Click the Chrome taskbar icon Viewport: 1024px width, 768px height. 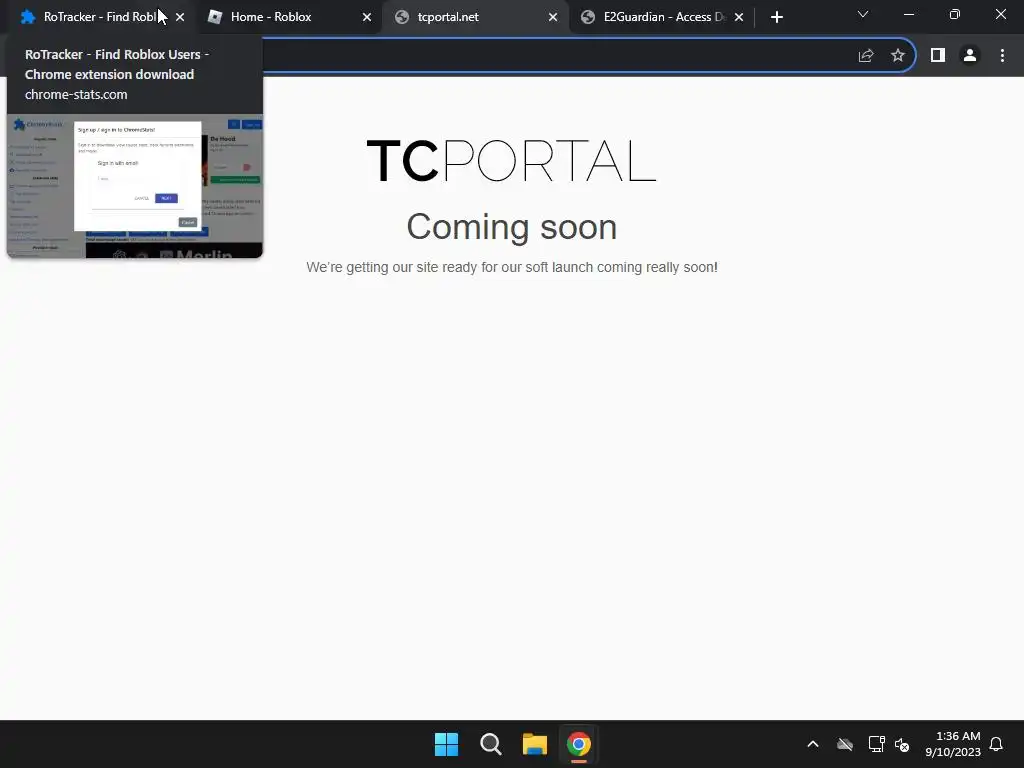[x=579, y=744]
